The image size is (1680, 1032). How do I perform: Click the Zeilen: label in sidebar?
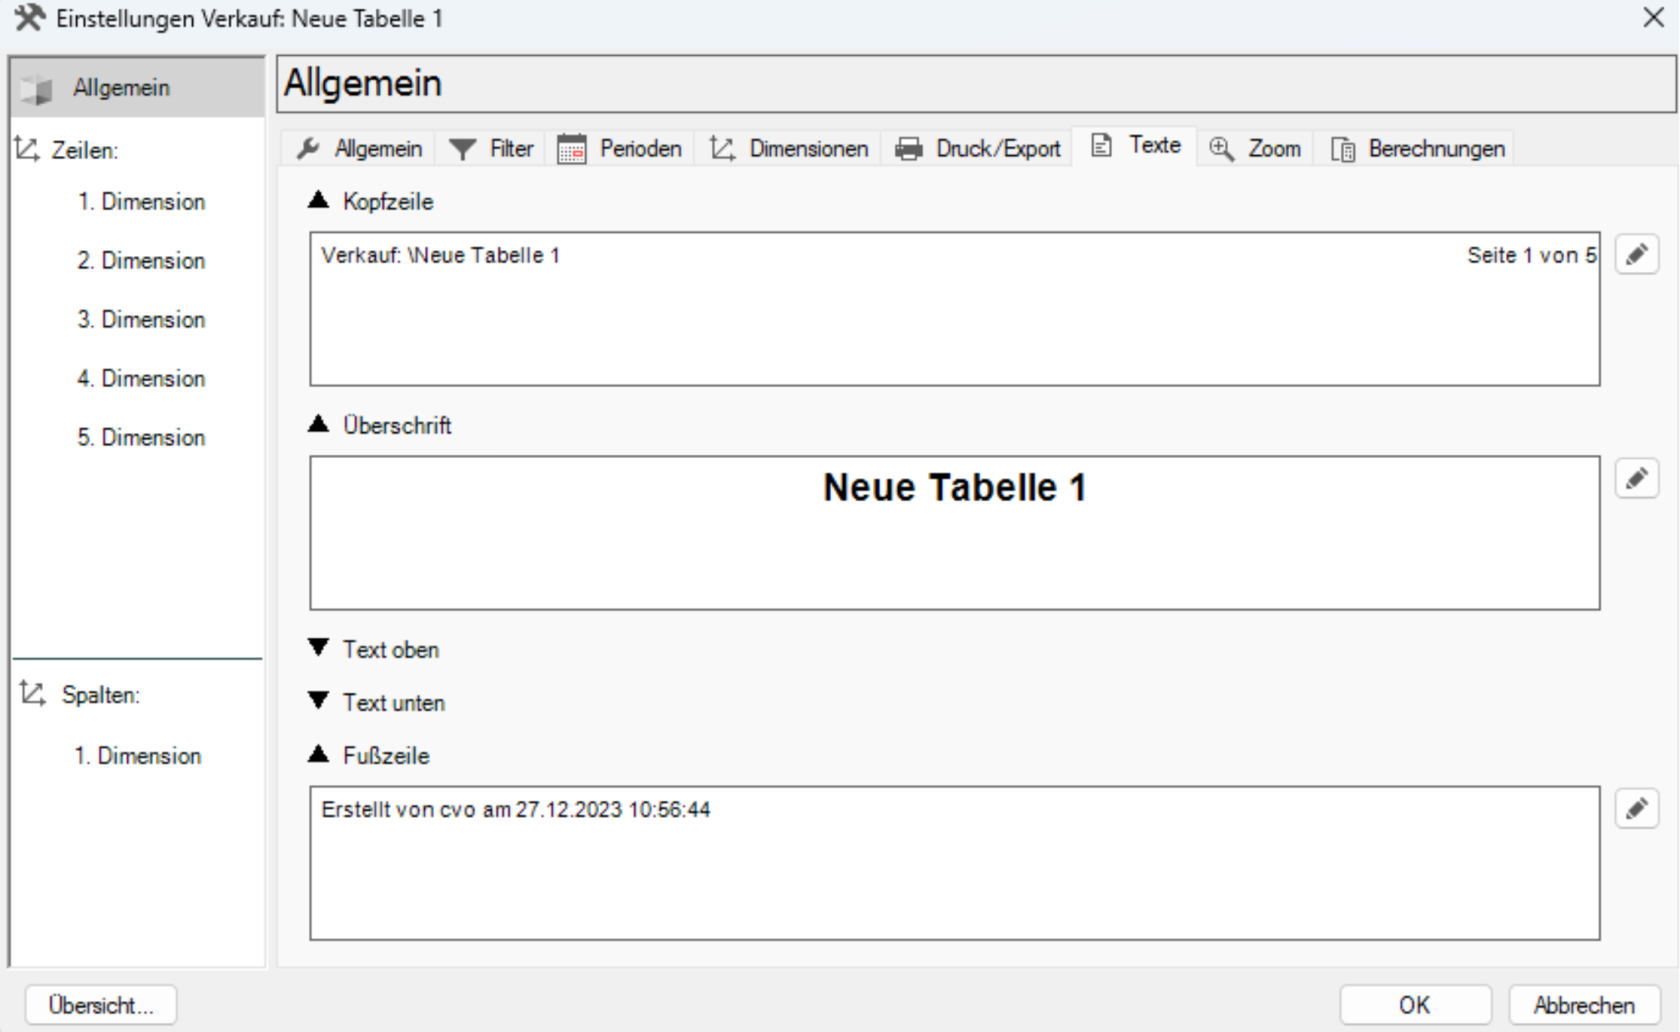pos(85,150)
